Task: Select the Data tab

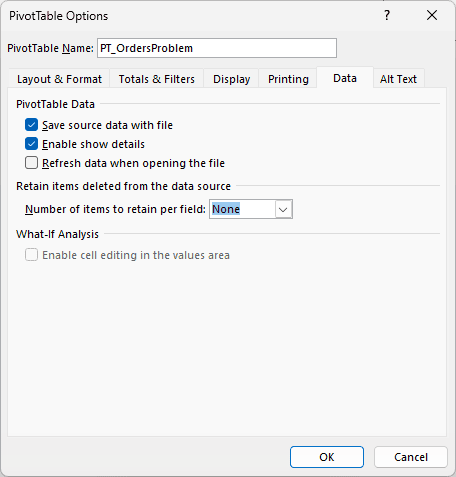Action: pos(345,78)
